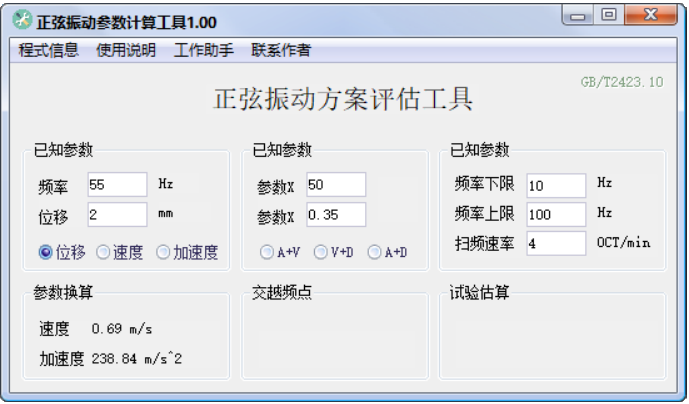This screenshot has height=404, width=689.
Task: Open the 使用说明 menu
Action: pyautogui.click(x=126, y=50)
